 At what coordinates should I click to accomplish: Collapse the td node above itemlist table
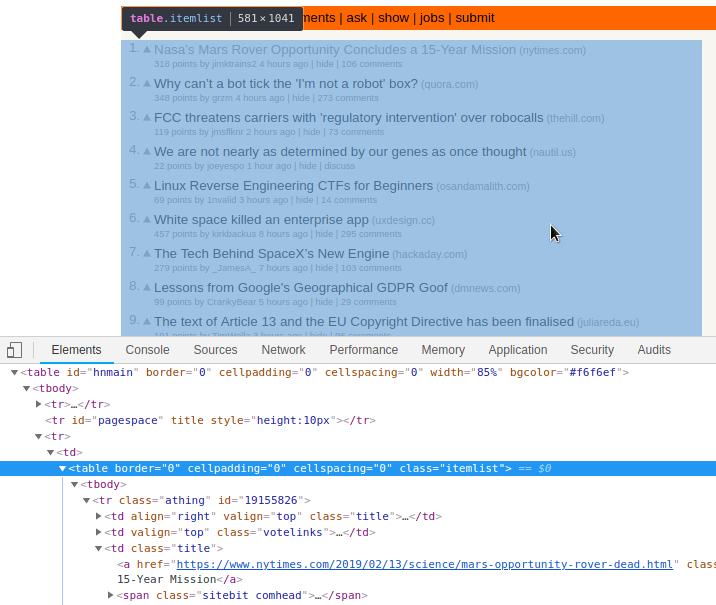(x=50, y=453)
